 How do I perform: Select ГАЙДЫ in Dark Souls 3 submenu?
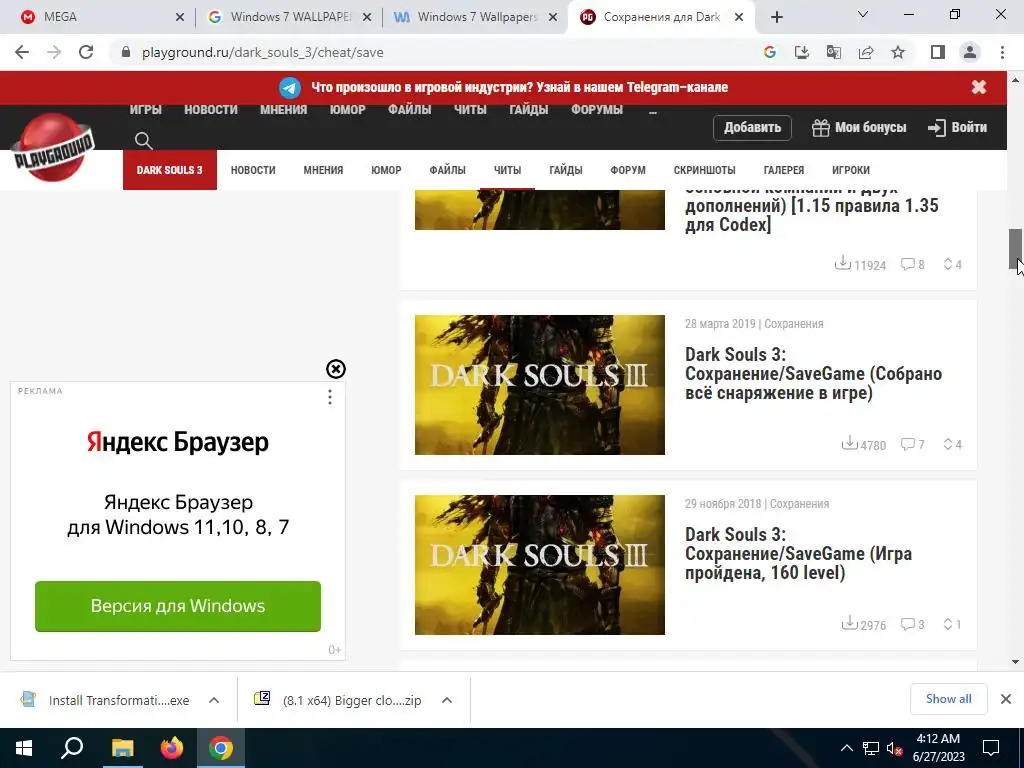pyautogui.click(x=566, y=170)
